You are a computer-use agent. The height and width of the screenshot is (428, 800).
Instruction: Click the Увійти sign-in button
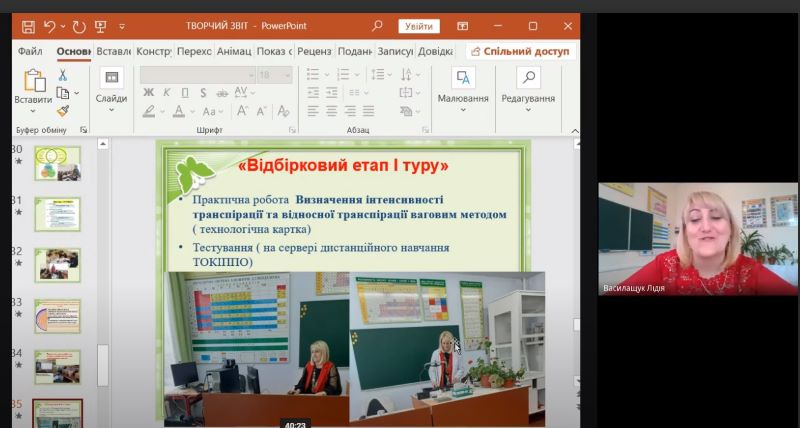pyautogui.click(x=419, y=26)
